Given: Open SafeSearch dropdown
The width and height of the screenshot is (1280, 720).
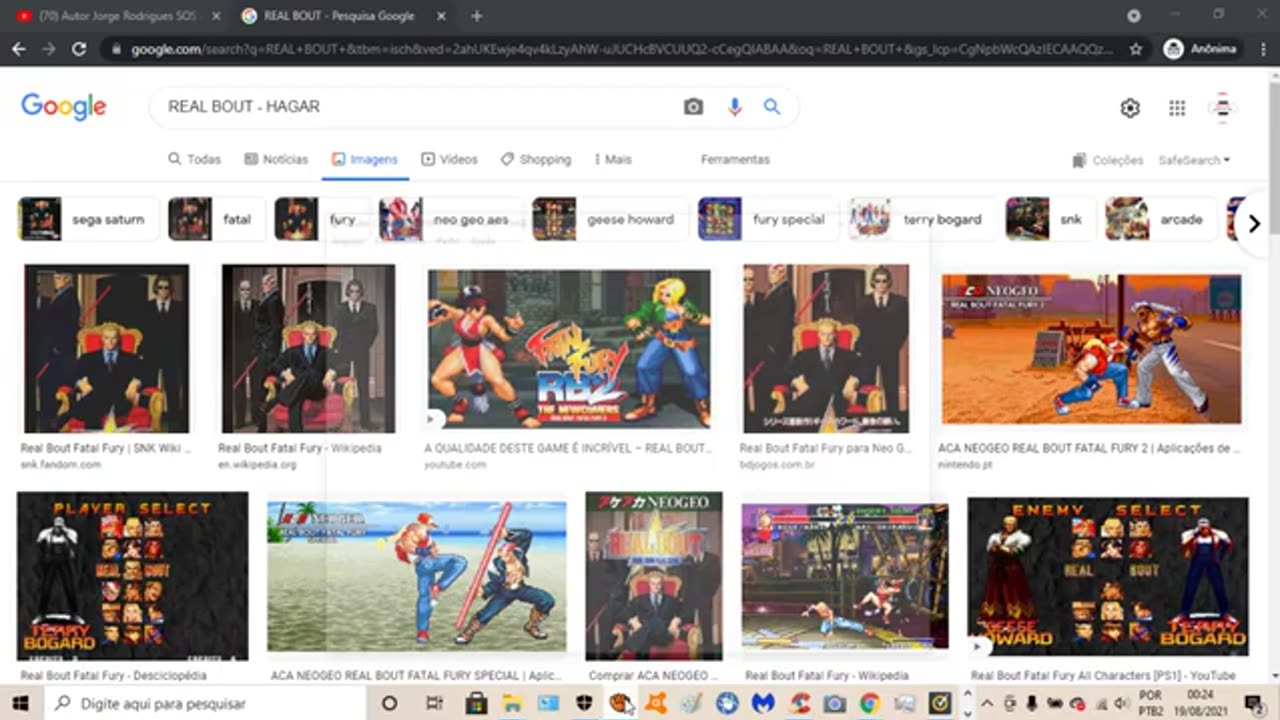Looking at the screenshot, I should pos(1194,160).
